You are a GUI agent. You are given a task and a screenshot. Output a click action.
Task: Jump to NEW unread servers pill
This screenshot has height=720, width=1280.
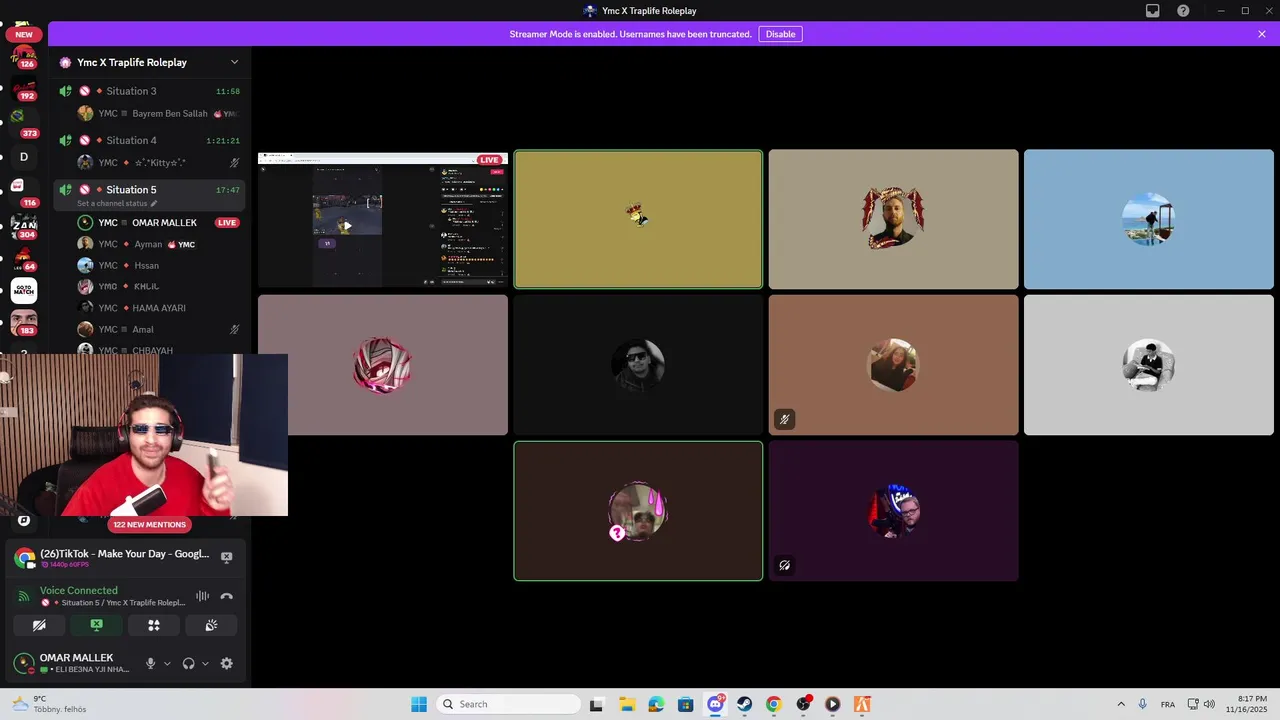point(24,34)
